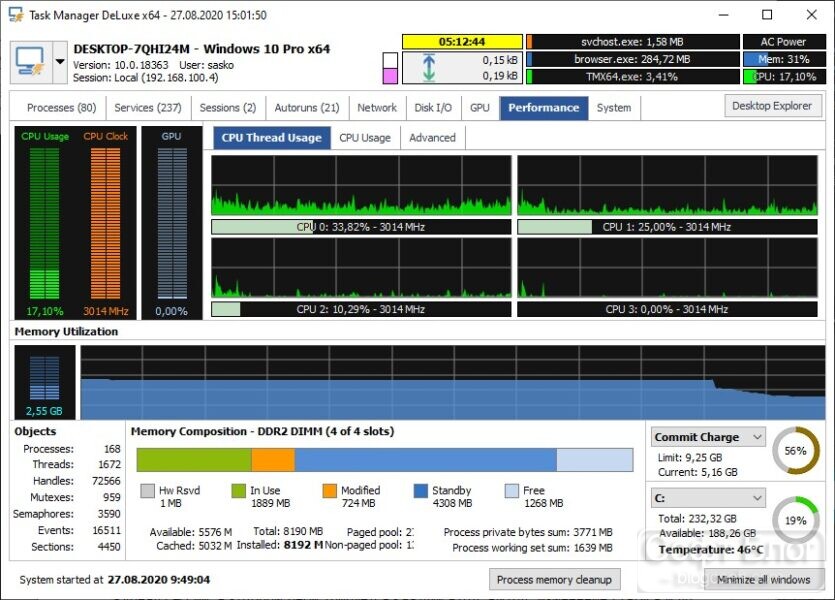The height and width of the screenshot is (600, 835).
Task: Click the computer monitor icon button
Action: click(31, 62)
